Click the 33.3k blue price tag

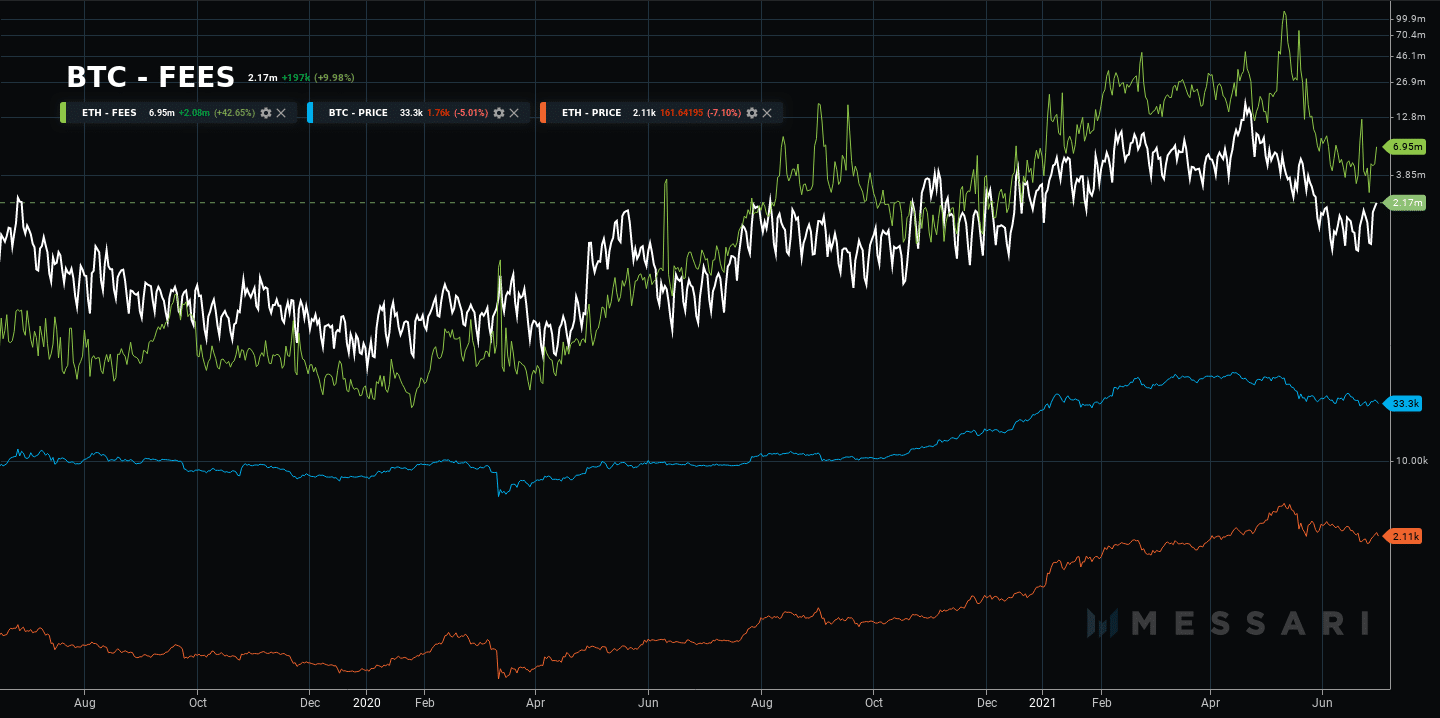point(1404,403)
